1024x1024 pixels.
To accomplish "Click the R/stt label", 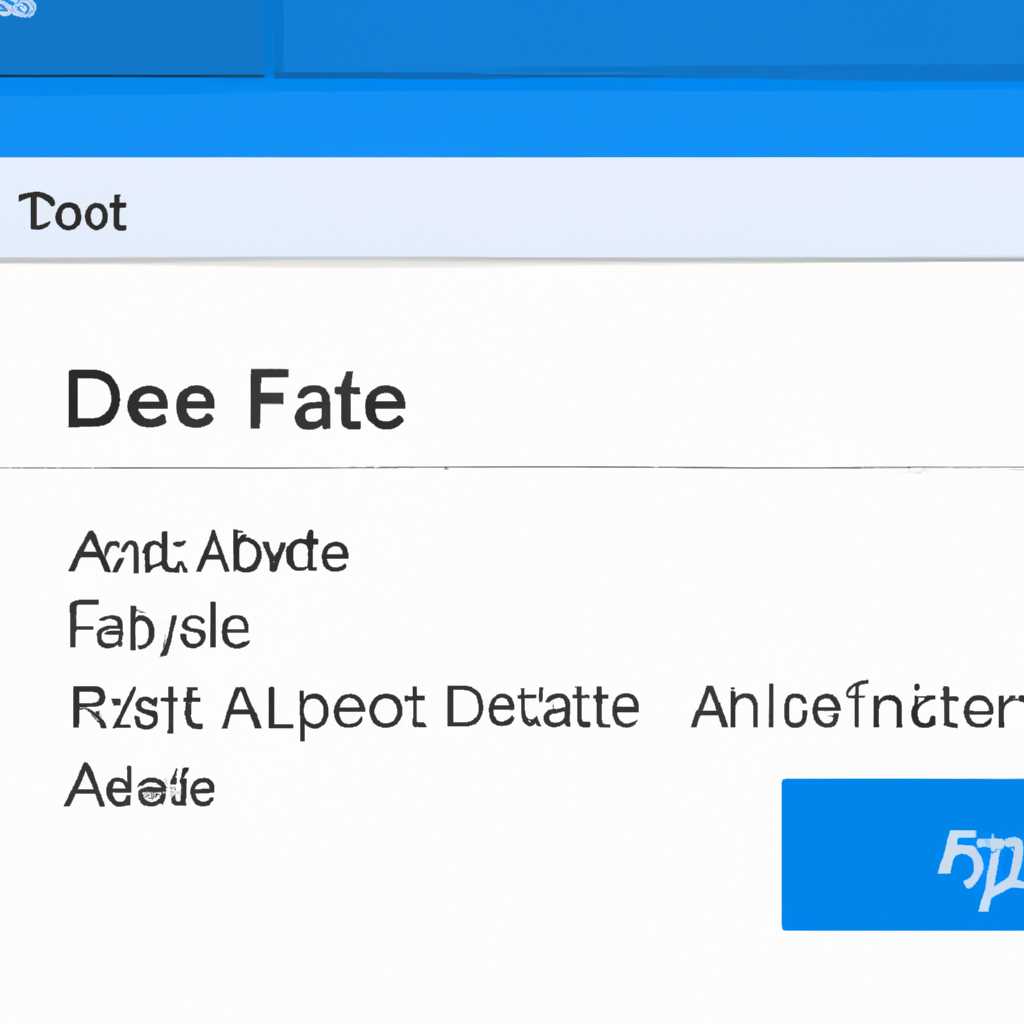I will pyautogui.click(x=136, y=708).
